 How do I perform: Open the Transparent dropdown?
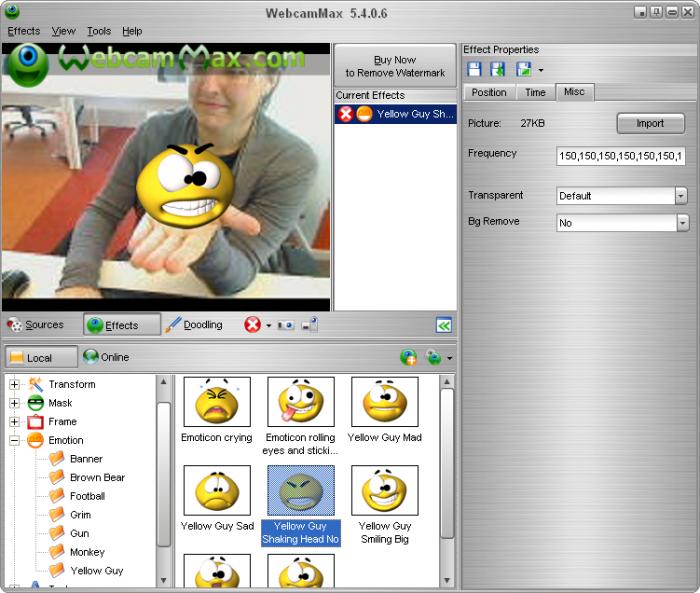coord(681,196)
